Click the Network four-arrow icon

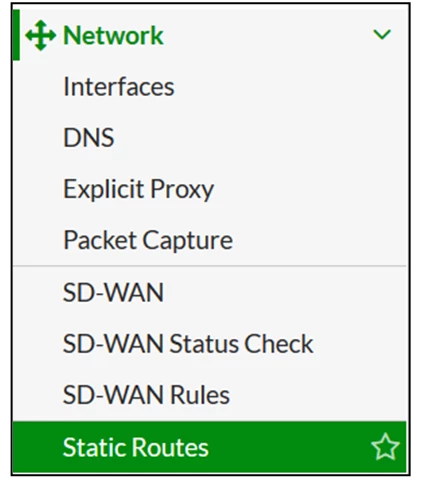coord(40,35)
